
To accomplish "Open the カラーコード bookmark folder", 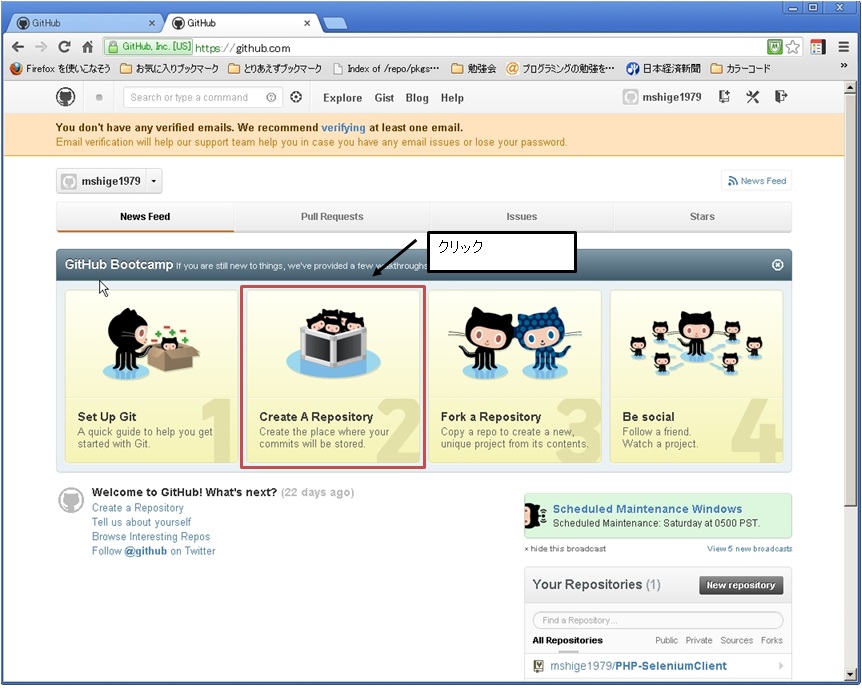I will [741, 69].
